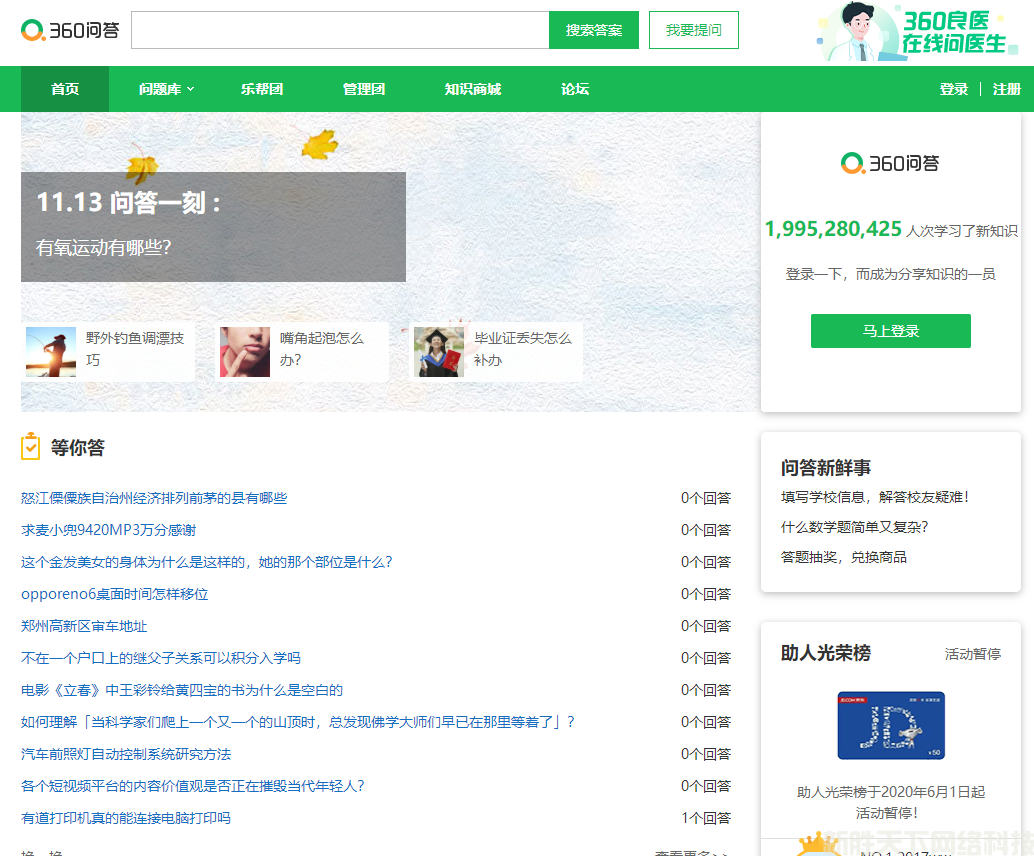Focus the search input field
Image resolution: width=1034 pixels, height=856 pixels.
coord(340,30)
